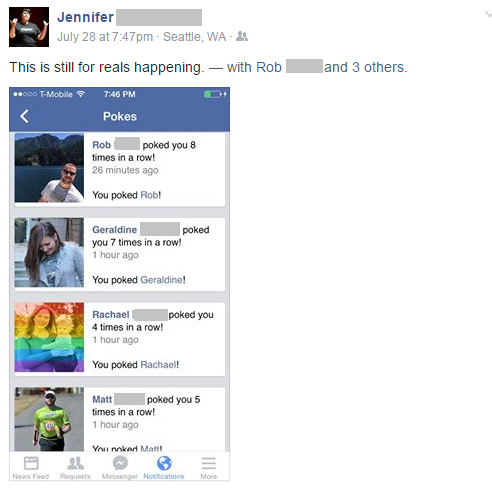Open the July 28 at 7:47pm timestamp
Screen dimensions: 492x491
tap(105, 37)
